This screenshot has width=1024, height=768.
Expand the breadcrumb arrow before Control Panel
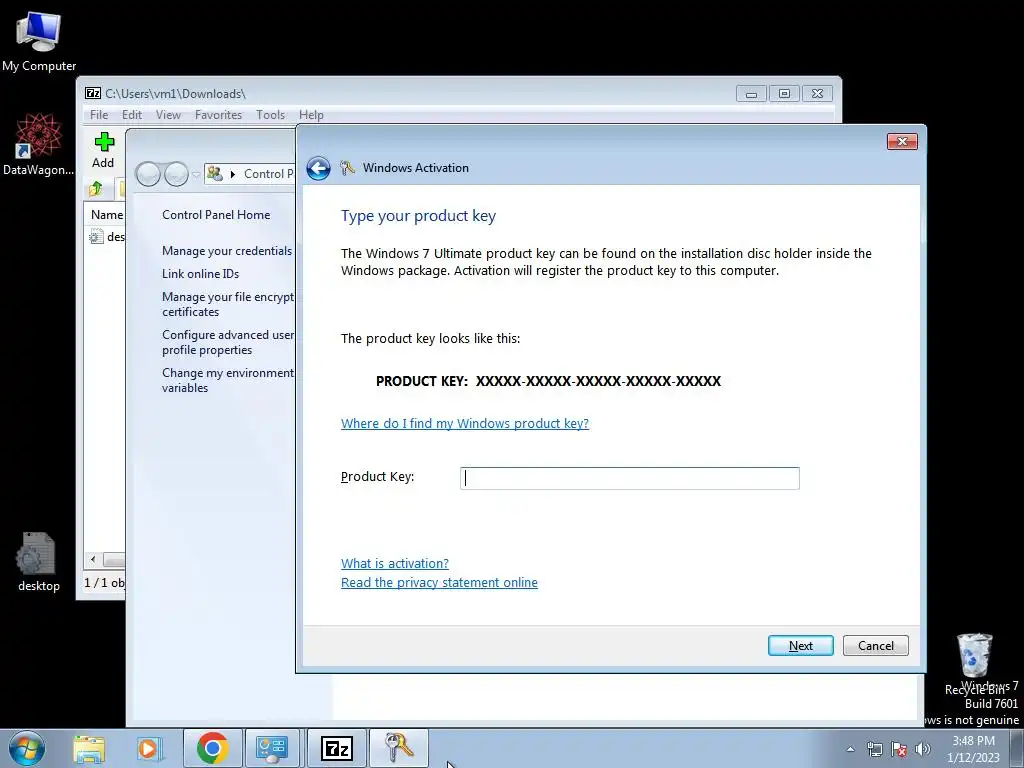point(232,174)
